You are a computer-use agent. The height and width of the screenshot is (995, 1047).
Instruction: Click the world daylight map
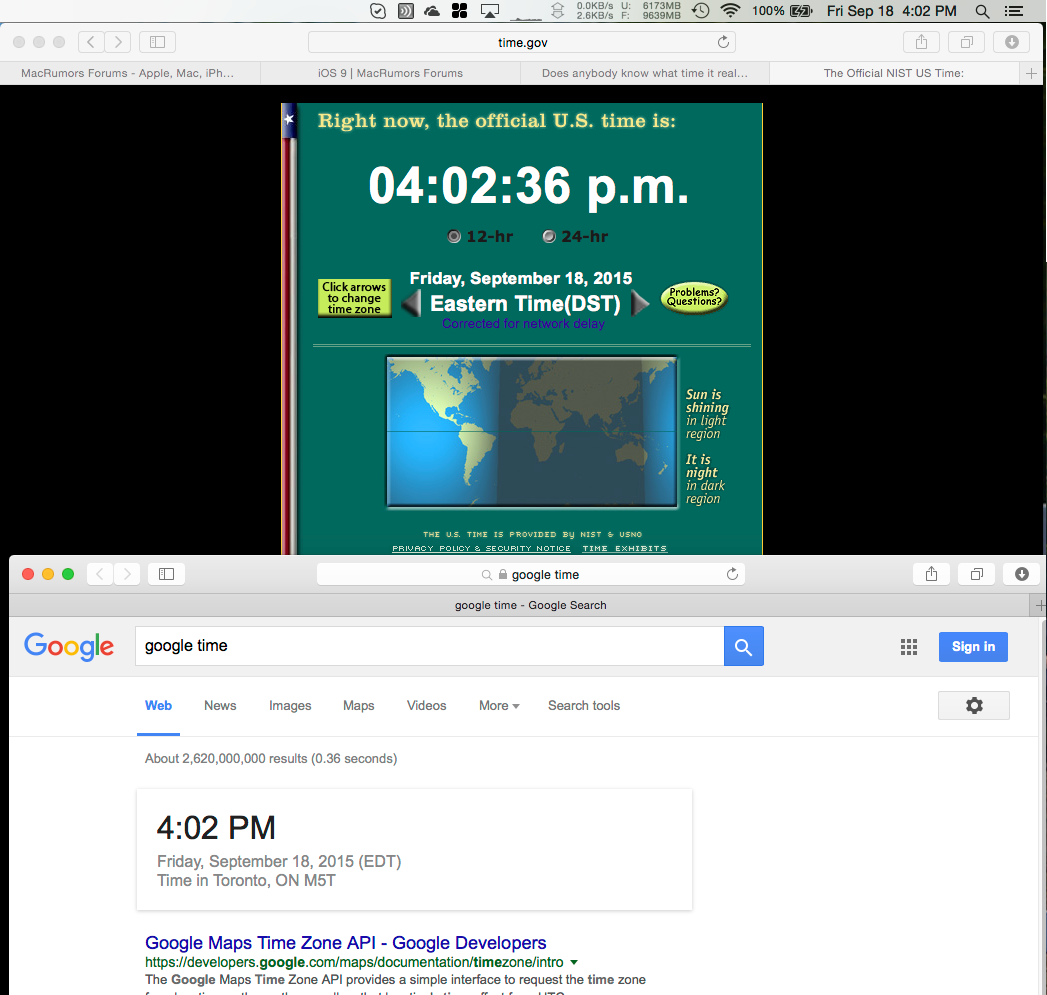532,432
